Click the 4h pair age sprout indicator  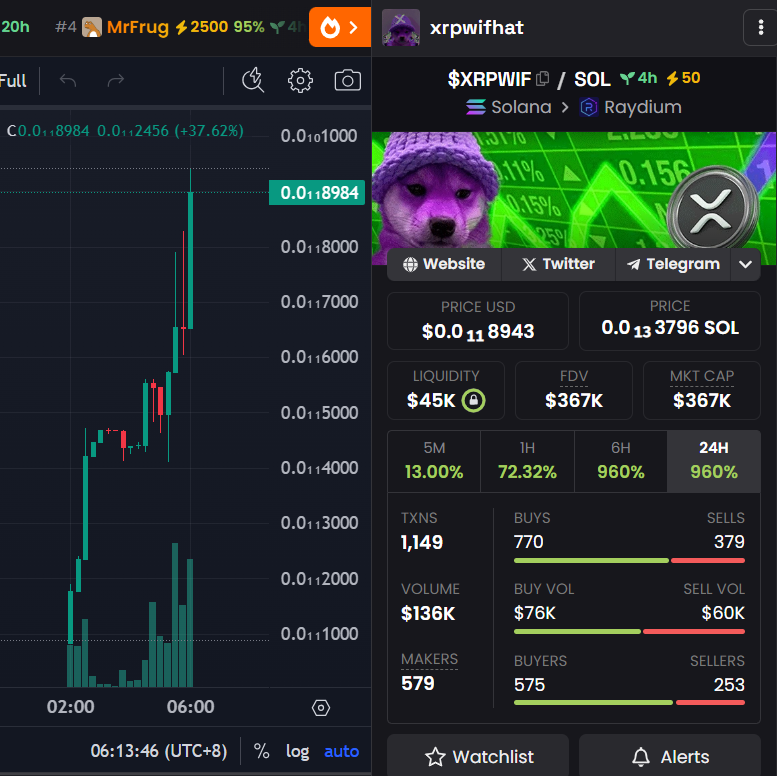coord(639,78)
